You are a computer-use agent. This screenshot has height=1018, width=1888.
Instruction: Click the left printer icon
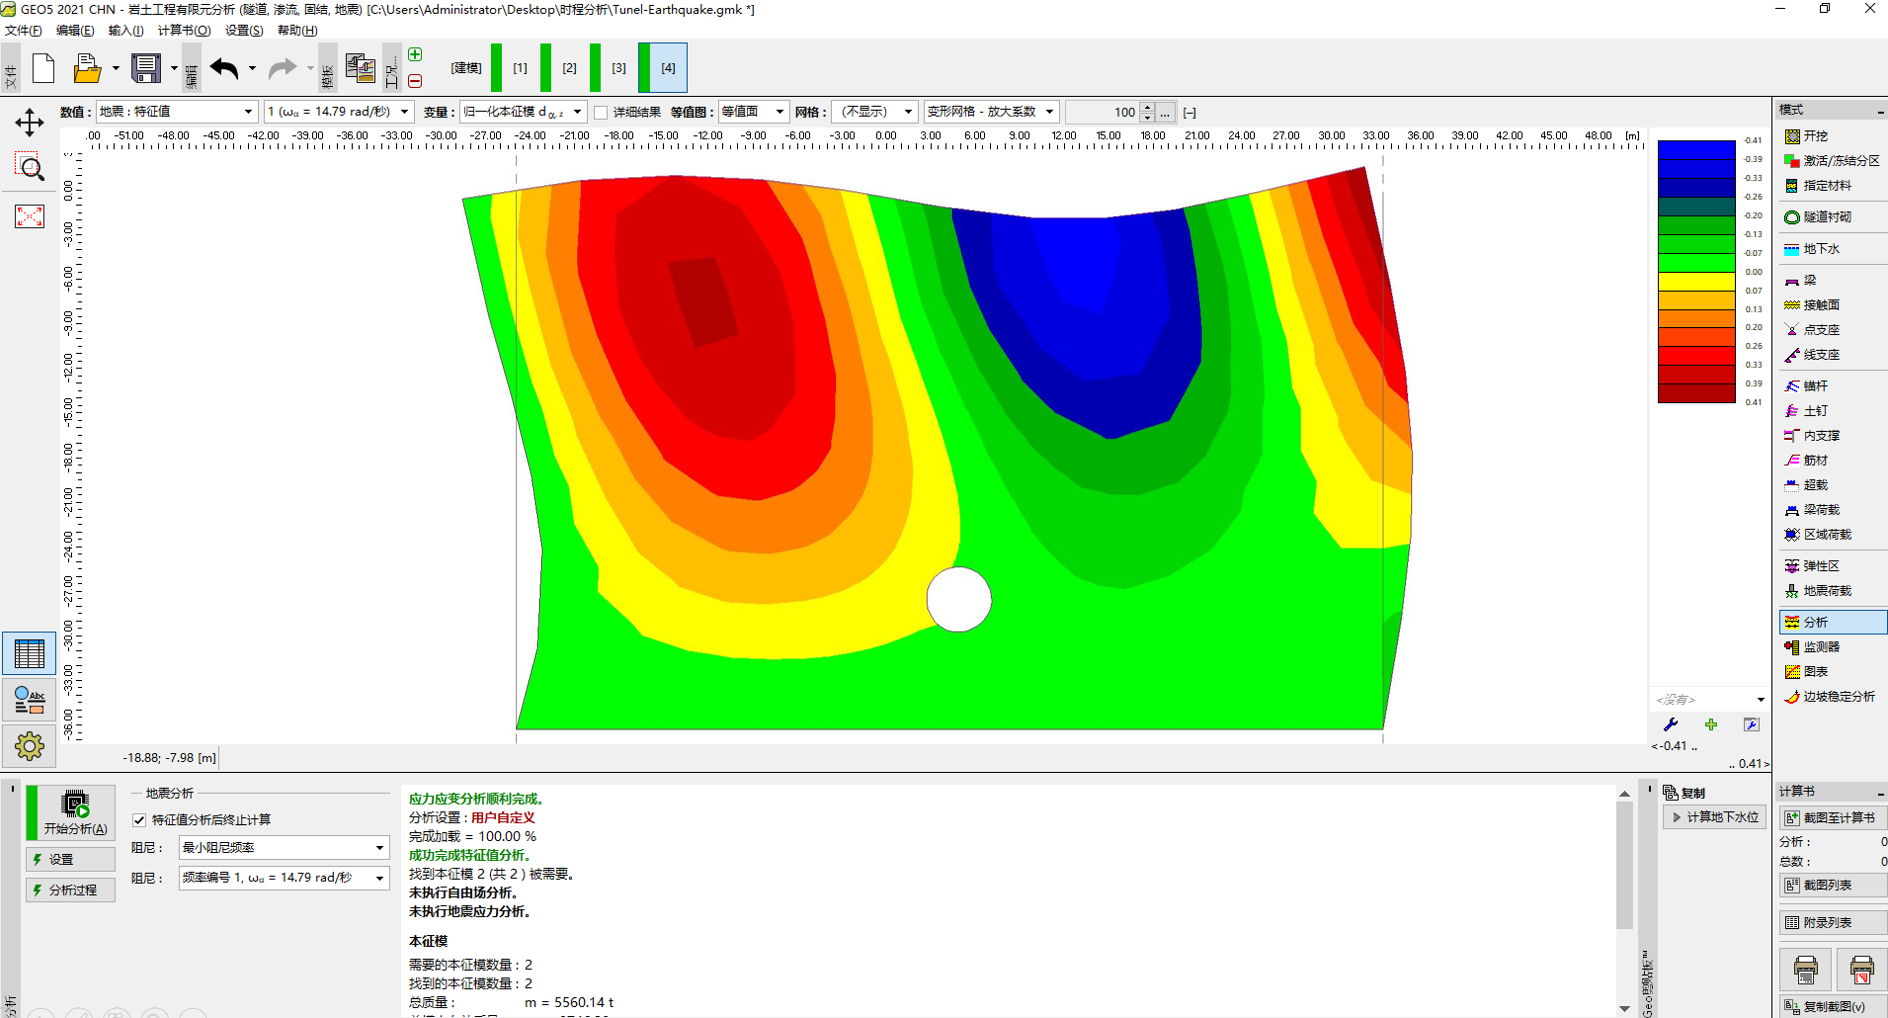pos(1805,969)
